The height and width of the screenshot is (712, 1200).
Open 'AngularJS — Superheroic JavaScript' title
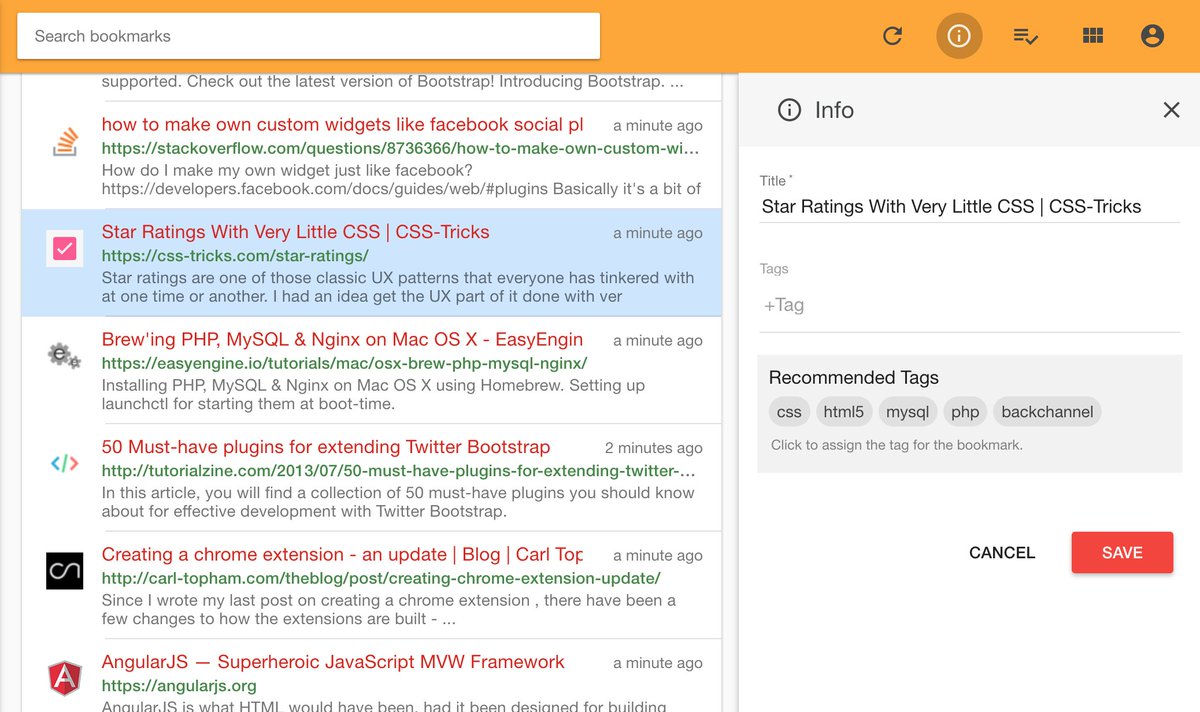[333, 662]
